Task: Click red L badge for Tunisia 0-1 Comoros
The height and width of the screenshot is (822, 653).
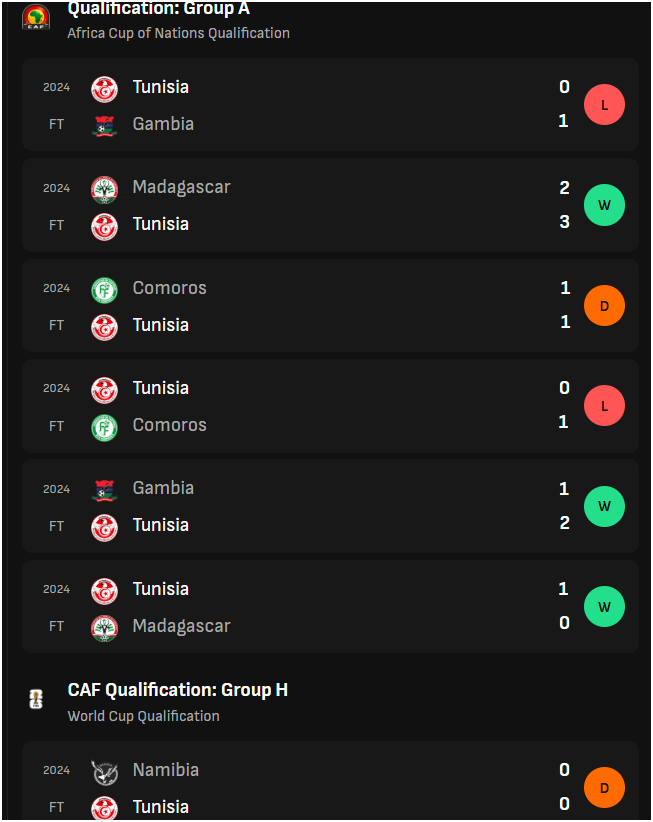Action: click(x=604, y=406)
